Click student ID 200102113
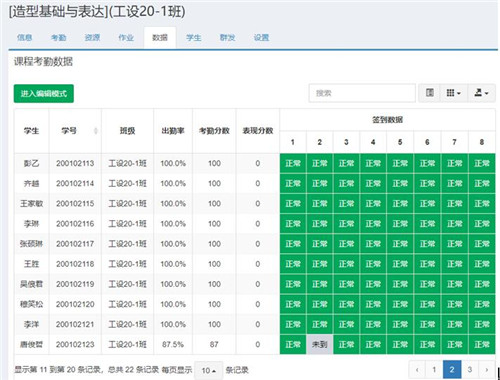 click(75, 163)
